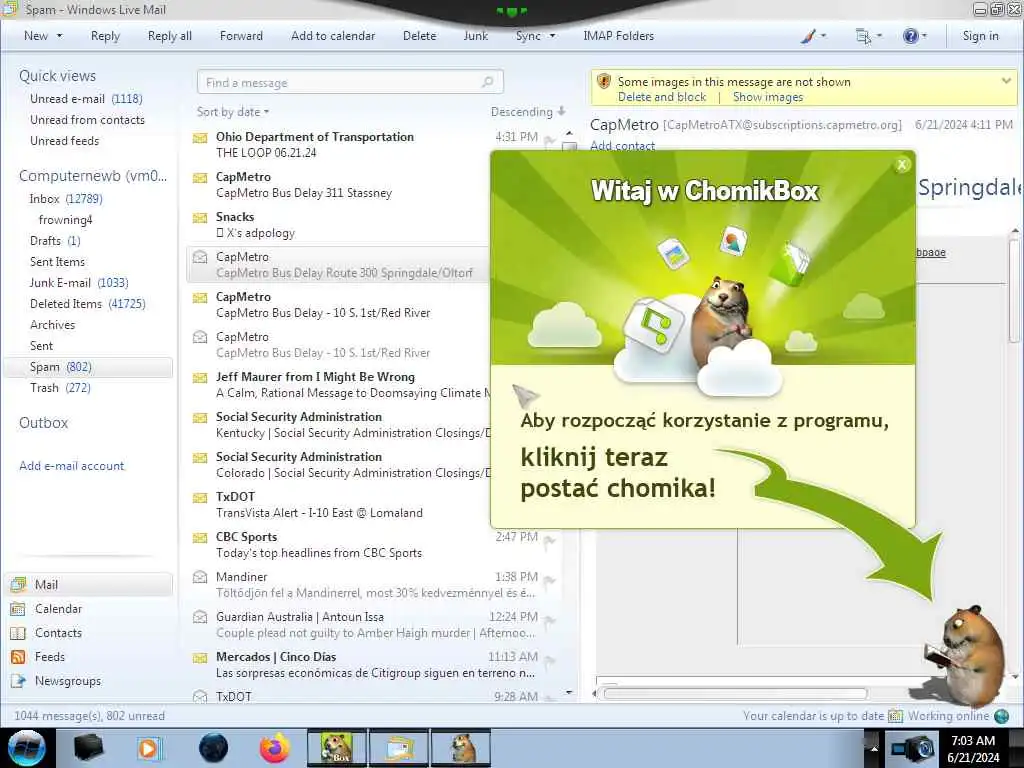The image size is (1024, 768).
Task: Open the New message dropdown arrow
Action: [59, 36]
